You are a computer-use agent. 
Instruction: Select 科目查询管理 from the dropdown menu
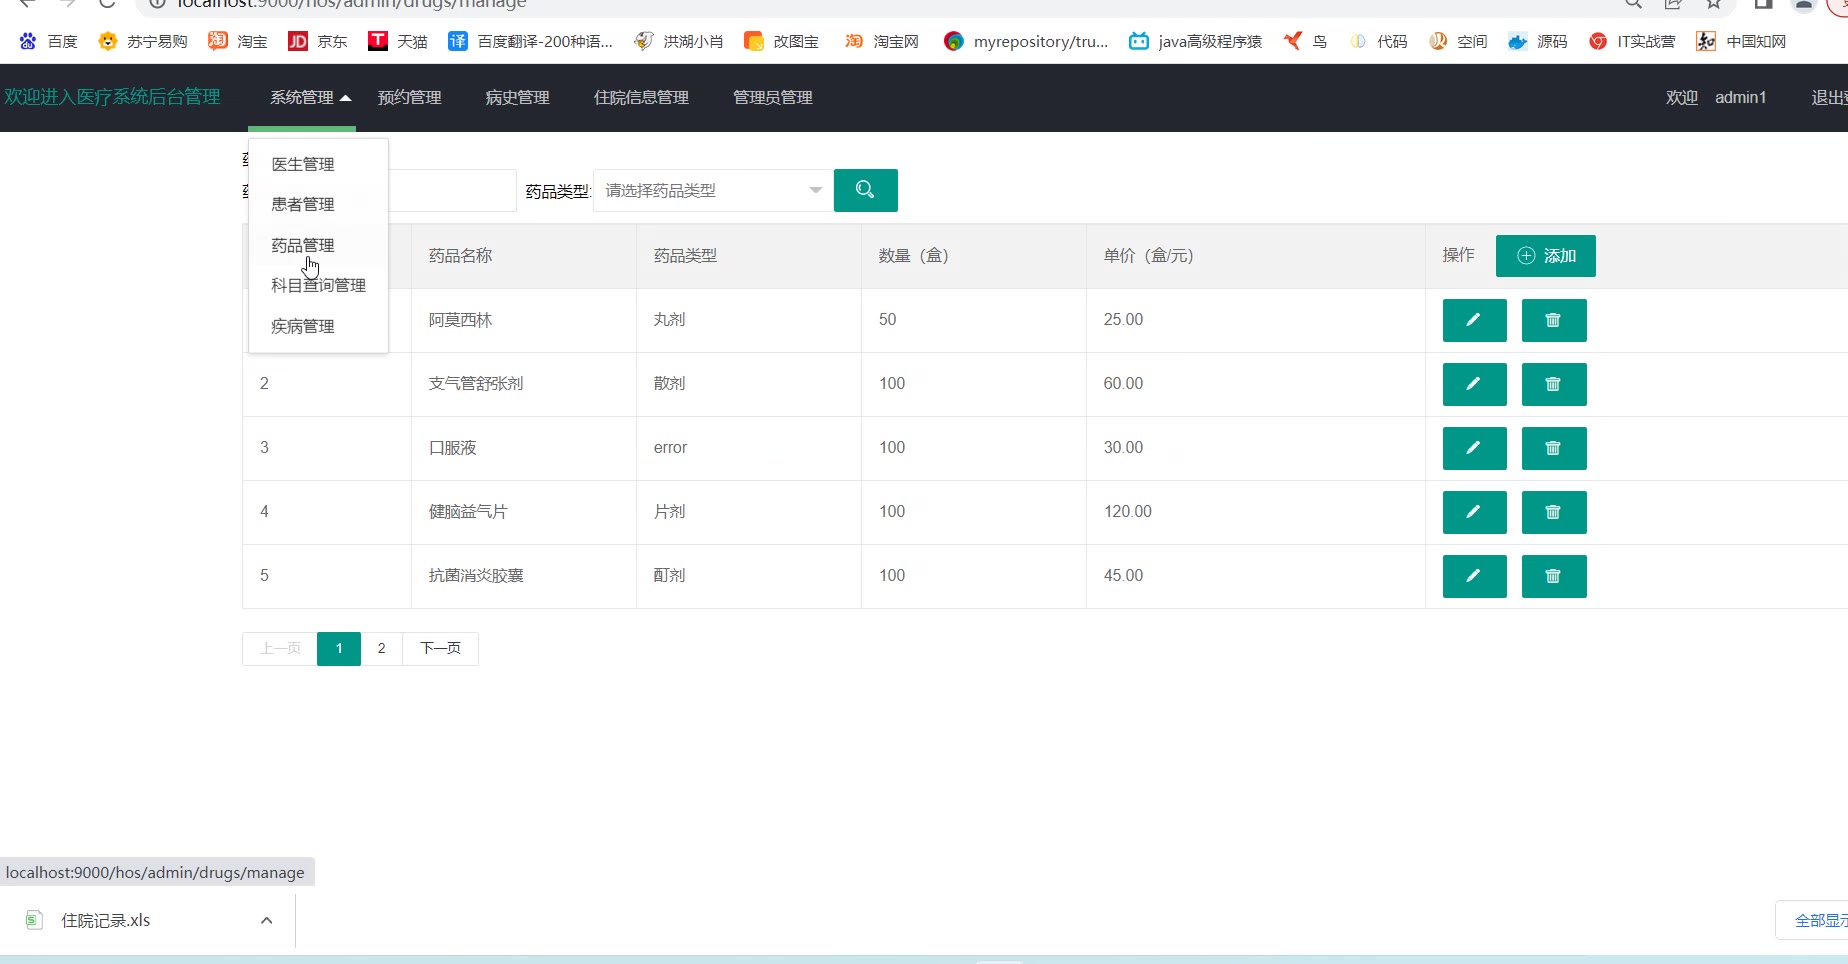pyautogui.click(x=318, y=285)
